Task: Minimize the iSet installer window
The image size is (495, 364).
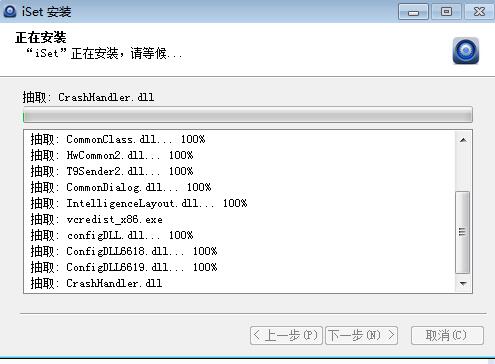Action: pyautogui.click(x=413, y=12)
